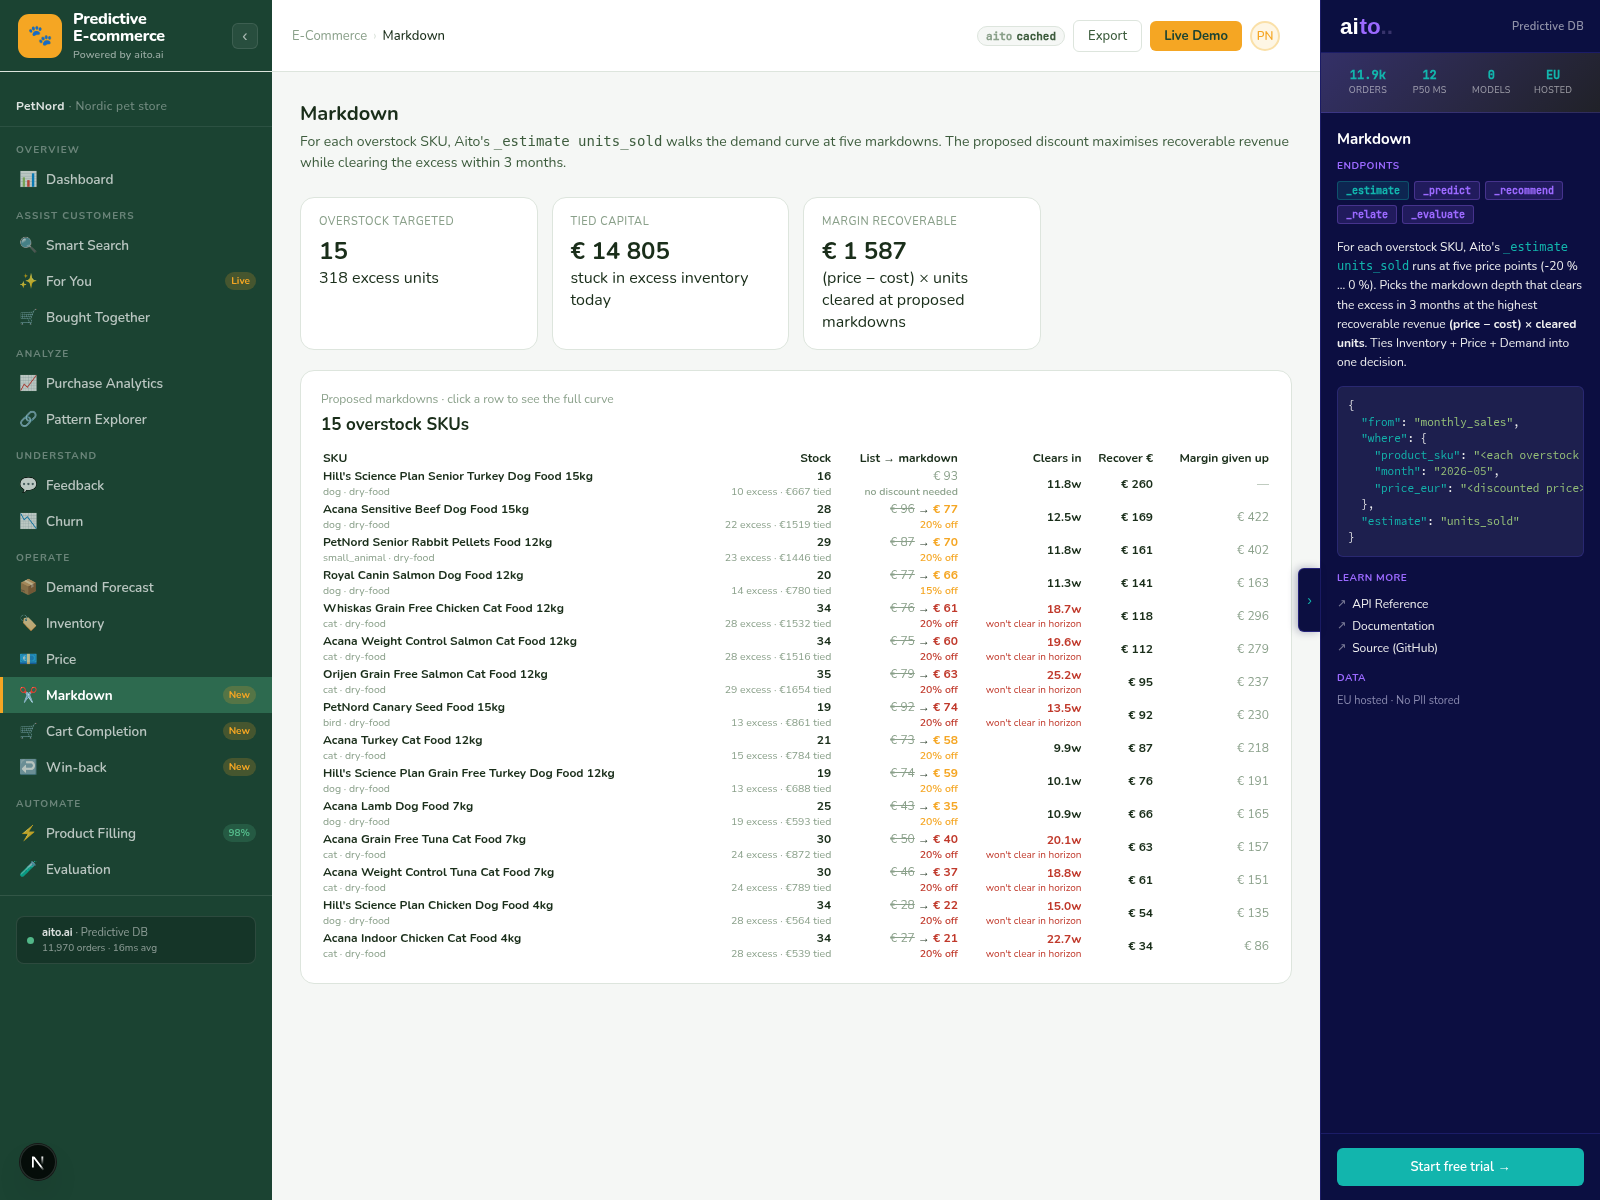The width and height of the screenshot is (1600, 1200).
Task: Click the Churn trend icon
Action: coord(28,521)
